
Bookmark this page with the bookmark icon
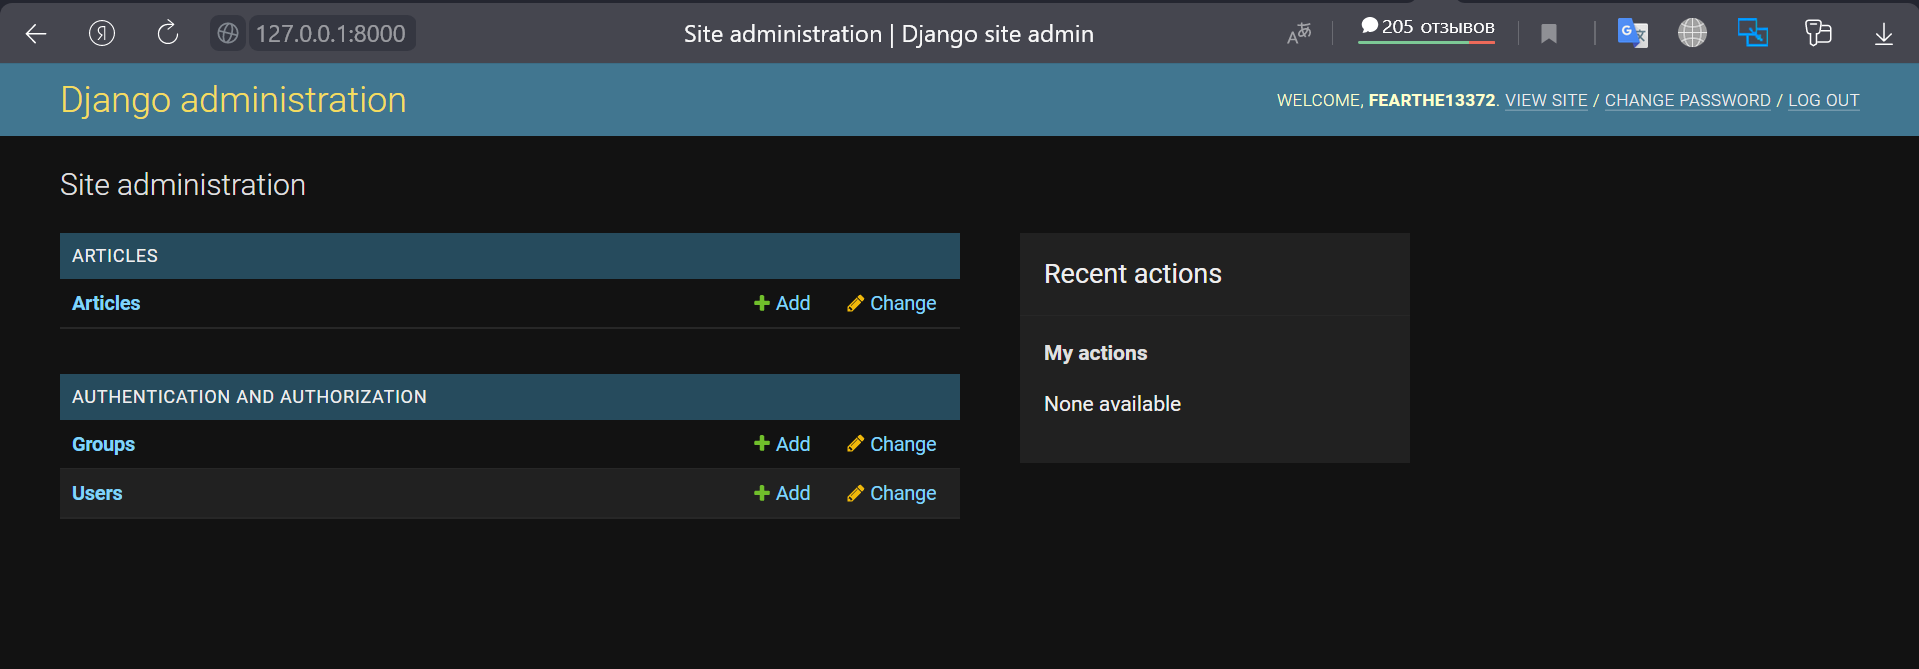[x=1549, y=34]
